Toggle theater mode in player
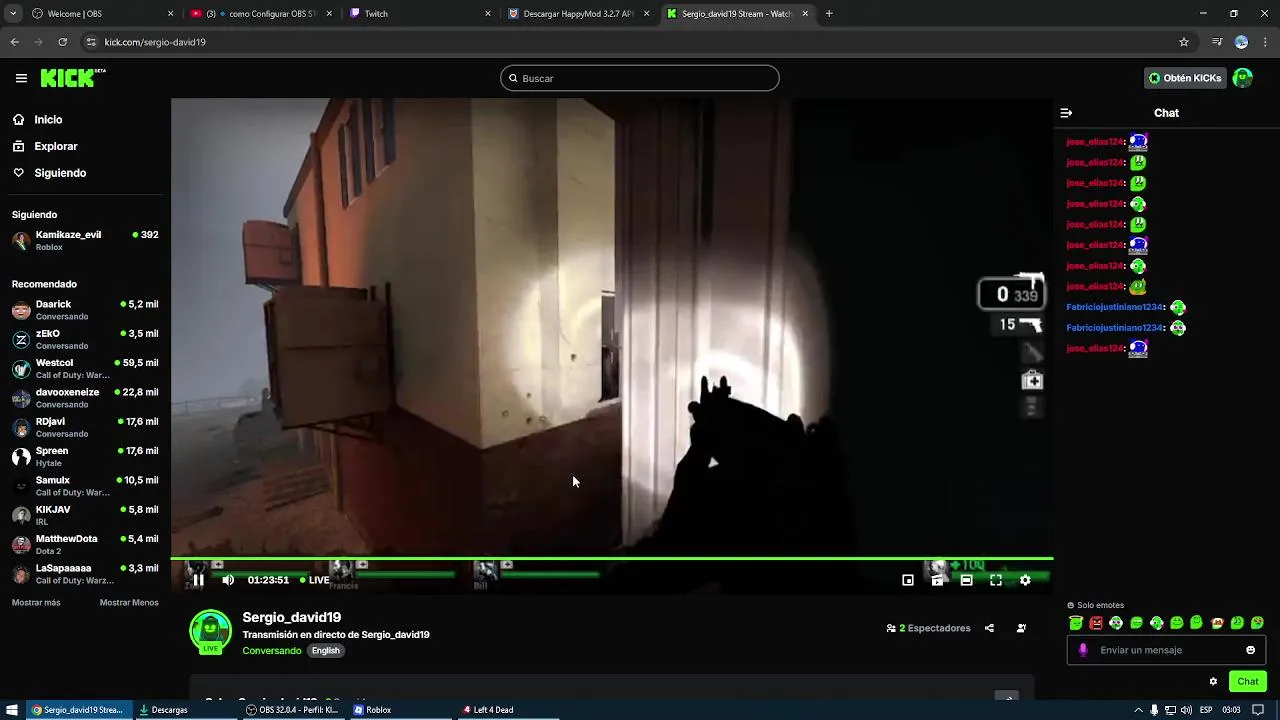1280x720 pixels. [x=966, y=580]
